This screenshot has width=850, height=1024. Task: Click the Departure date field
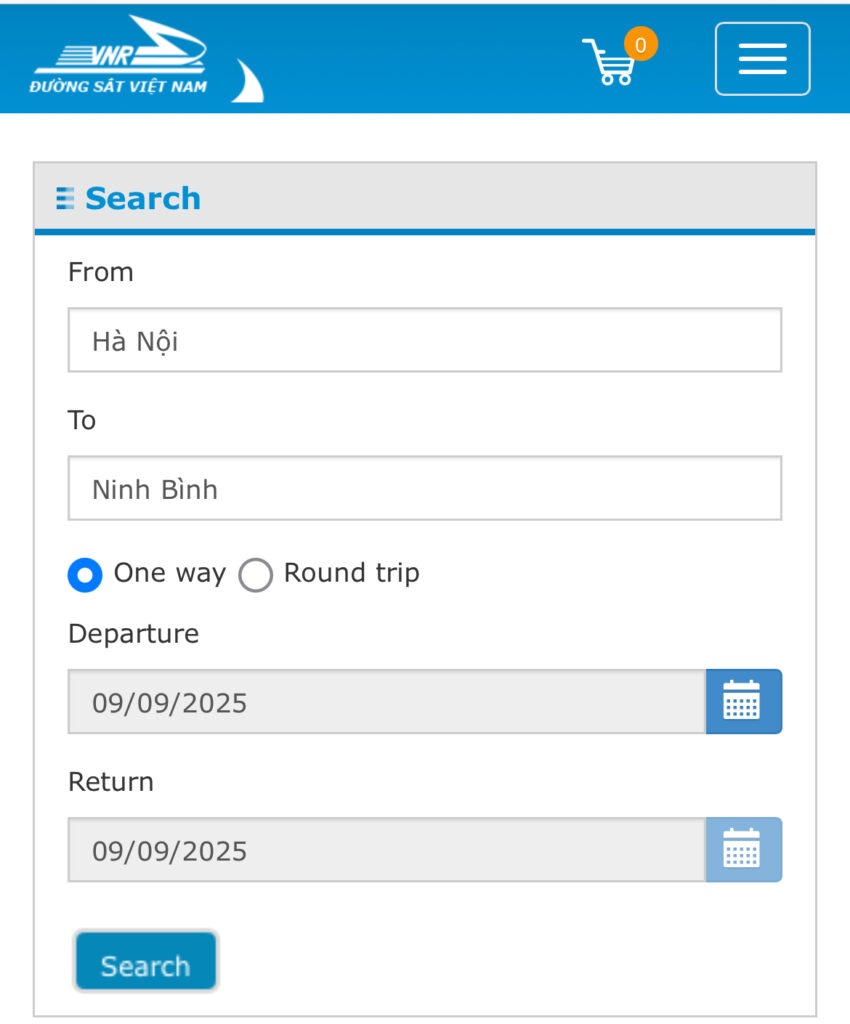tap(387, 701)
